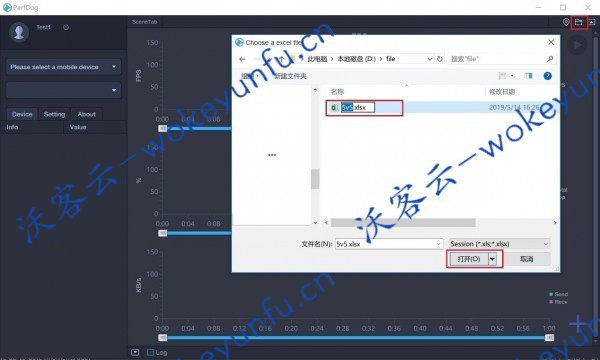Click the 5v5.xlsx rename text box
The image size is (600, 360).
[x=358, y=108]
